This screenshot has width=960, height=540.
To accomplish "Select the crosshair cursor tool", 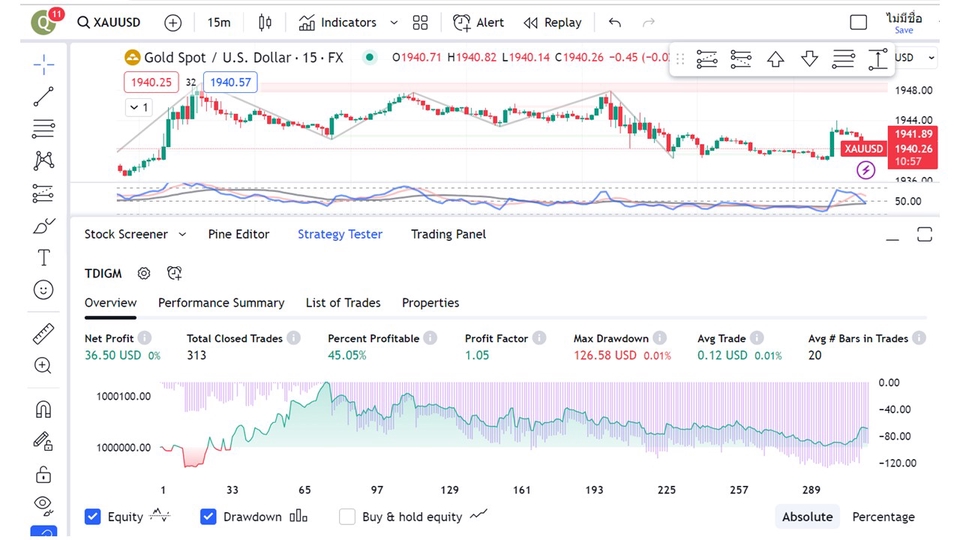I will coord(43,64).
